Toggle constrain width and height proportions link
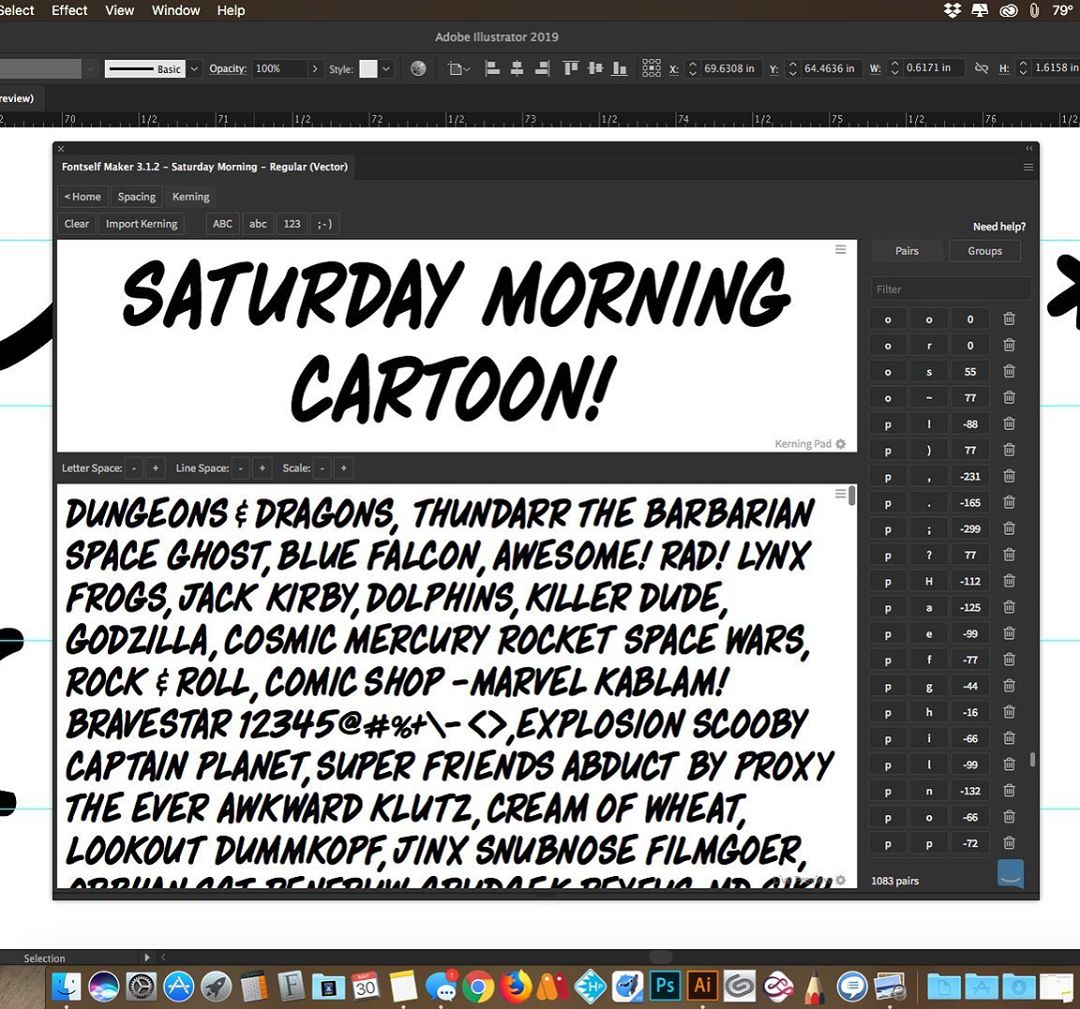This screenshot has height=1009, width=1080. (982, 67)
